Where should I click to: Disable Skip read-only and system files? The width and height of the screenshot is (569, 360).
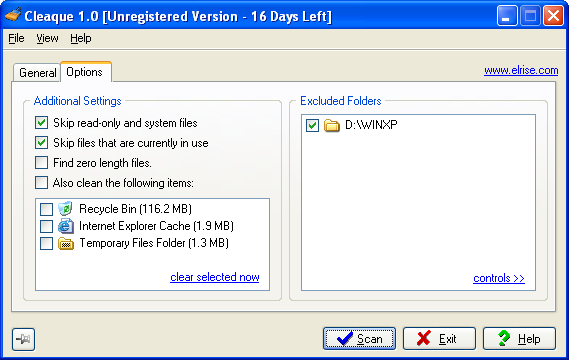pos(41,123)
